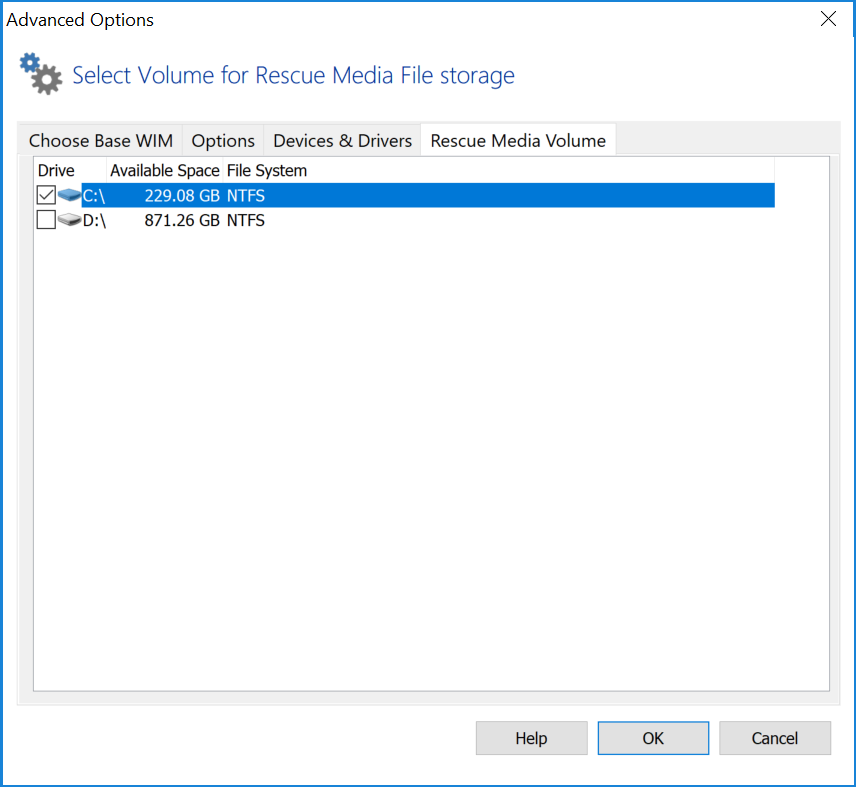Check the D:\ drive checkbox
Screen dimensions: 856x787
click(x=46, y=220)
